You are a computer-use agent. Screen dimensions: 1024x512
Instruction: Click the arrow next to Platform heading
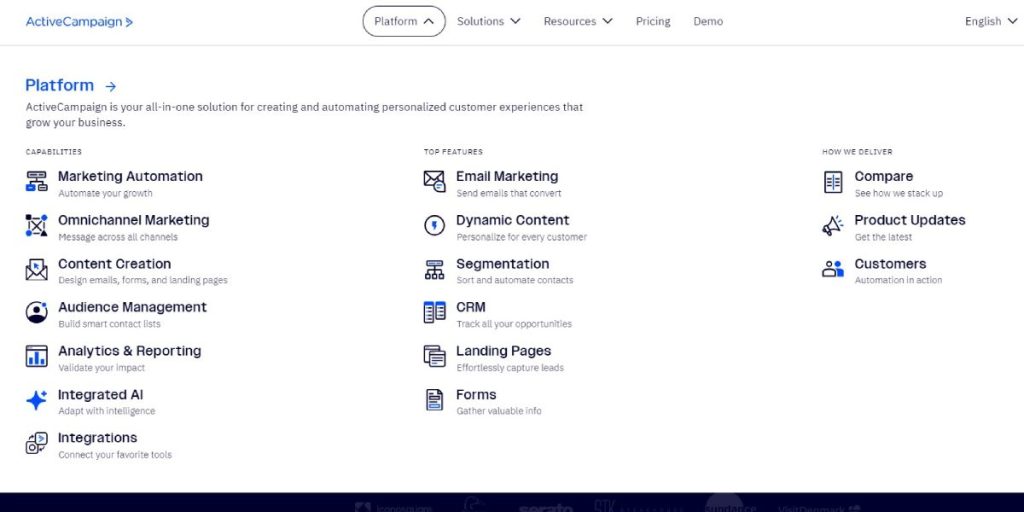[110, 86]
